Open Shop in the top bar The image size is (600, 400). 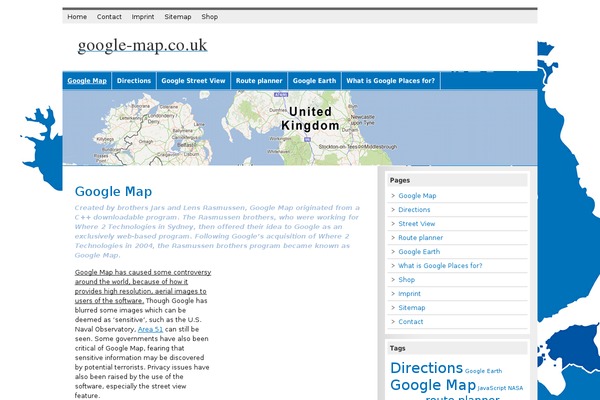click(209, 17)
